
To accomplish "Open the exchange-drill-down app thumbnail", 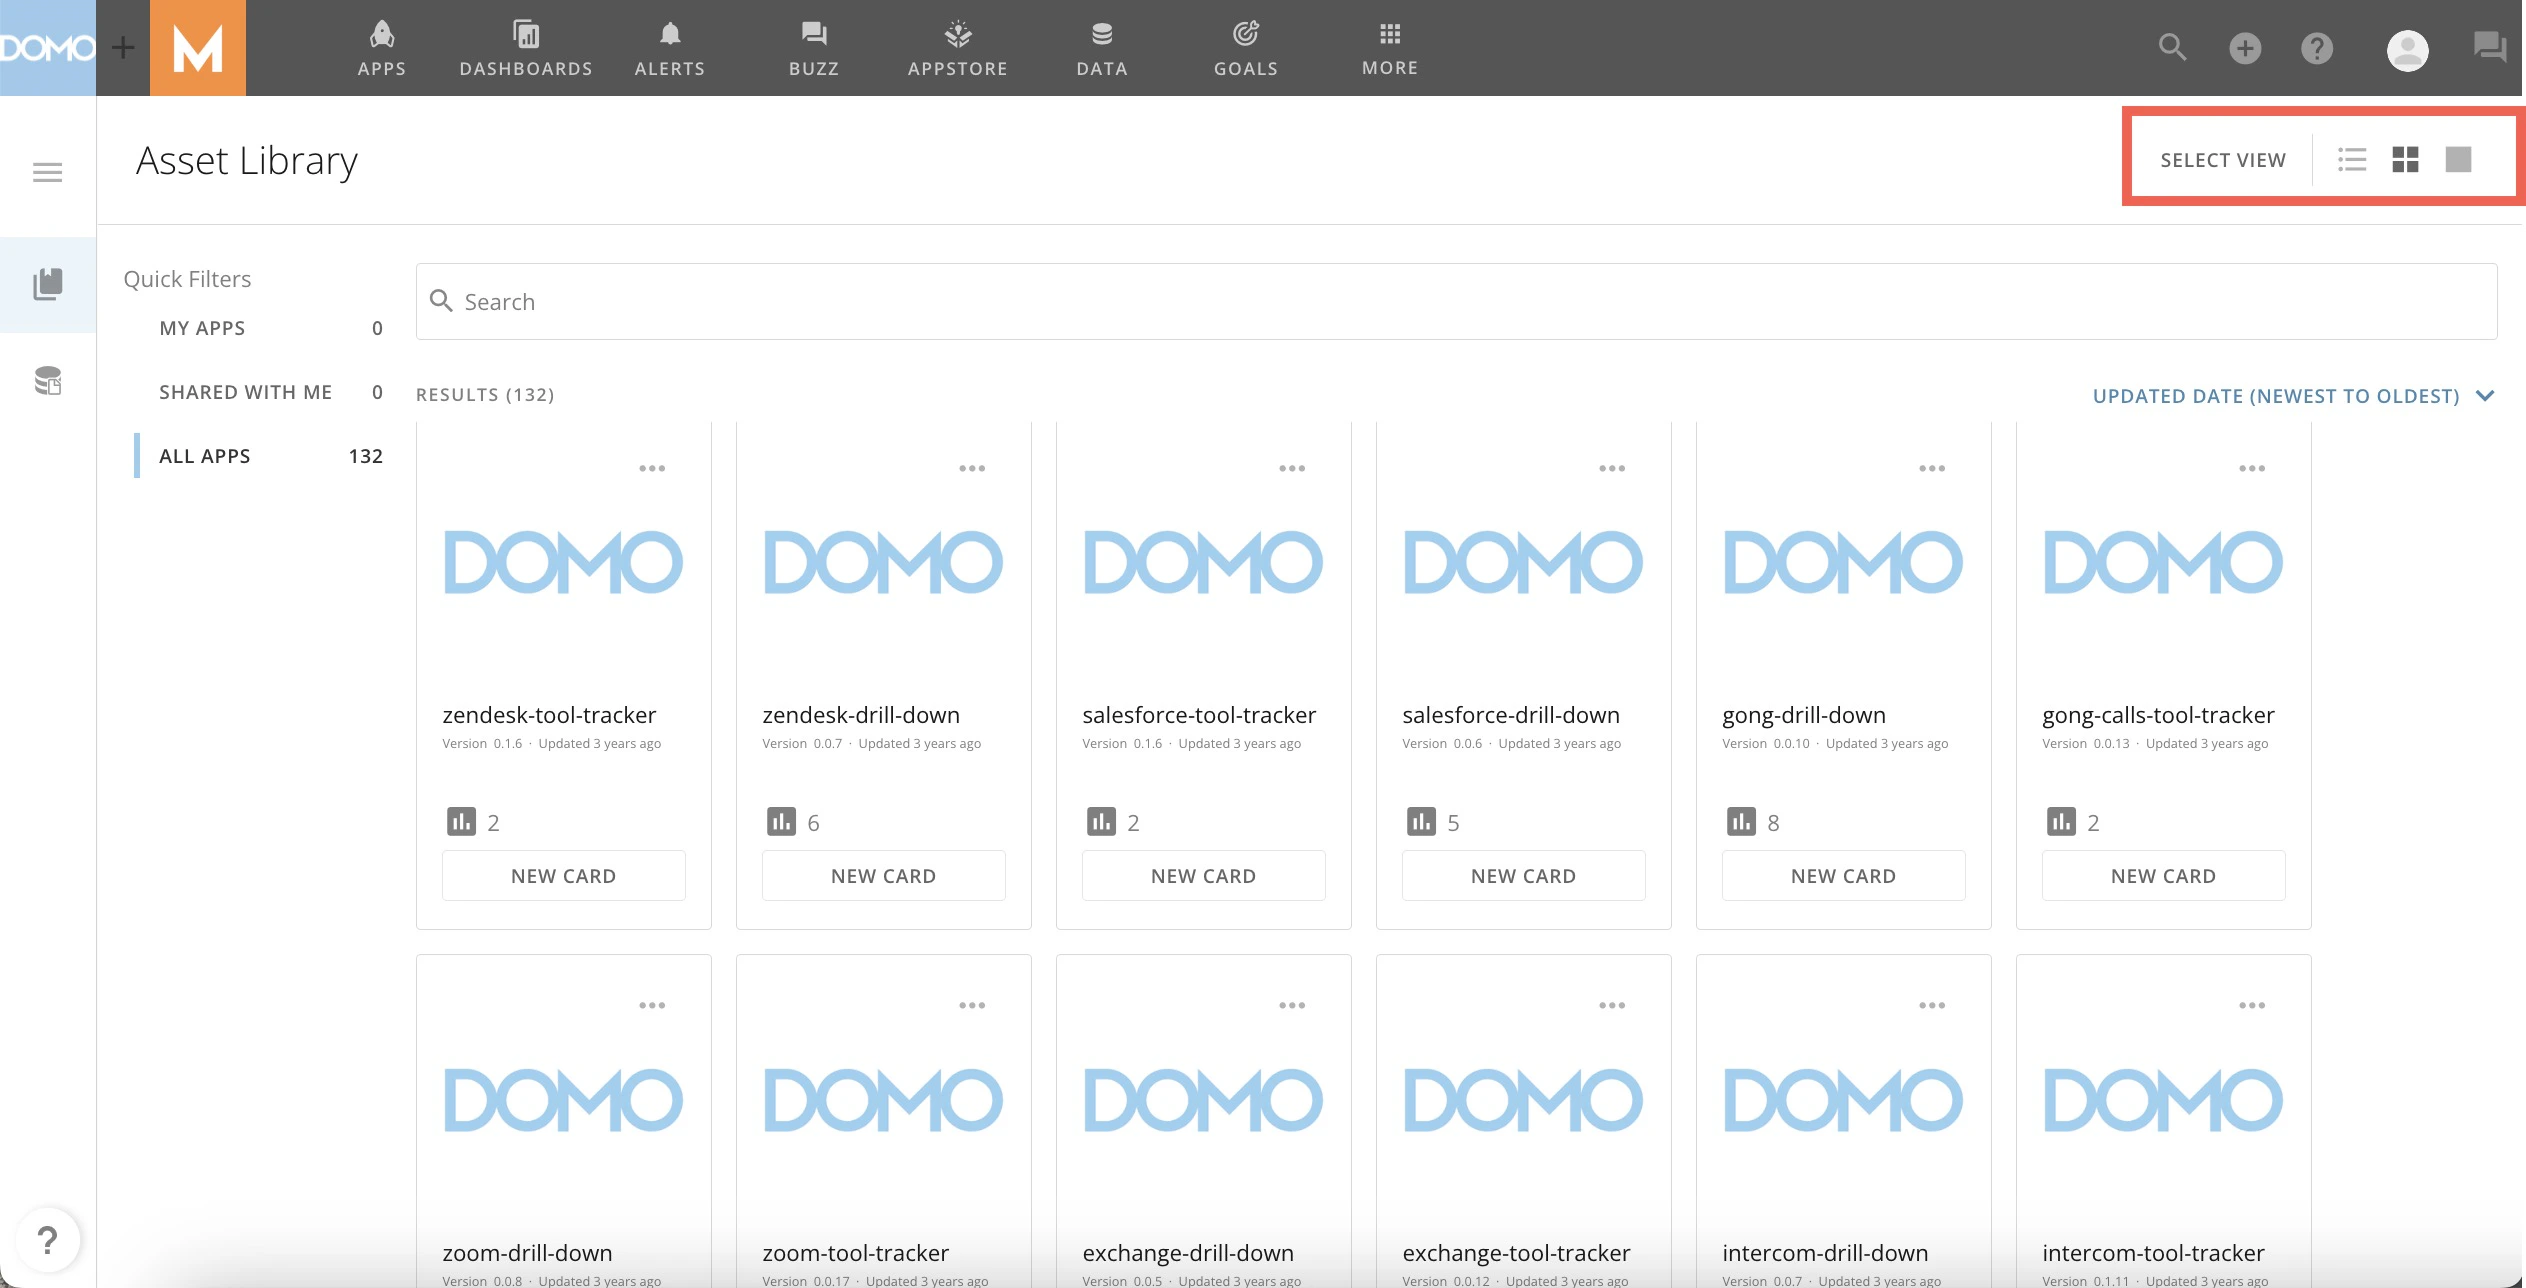I will coord(1204,1100).
